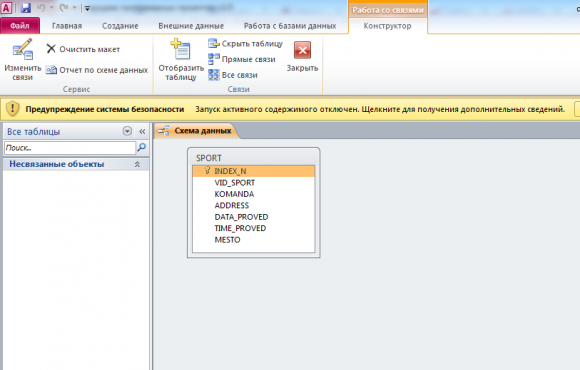Click the red Закрыть button
The image size is (580, 370).
302,57
